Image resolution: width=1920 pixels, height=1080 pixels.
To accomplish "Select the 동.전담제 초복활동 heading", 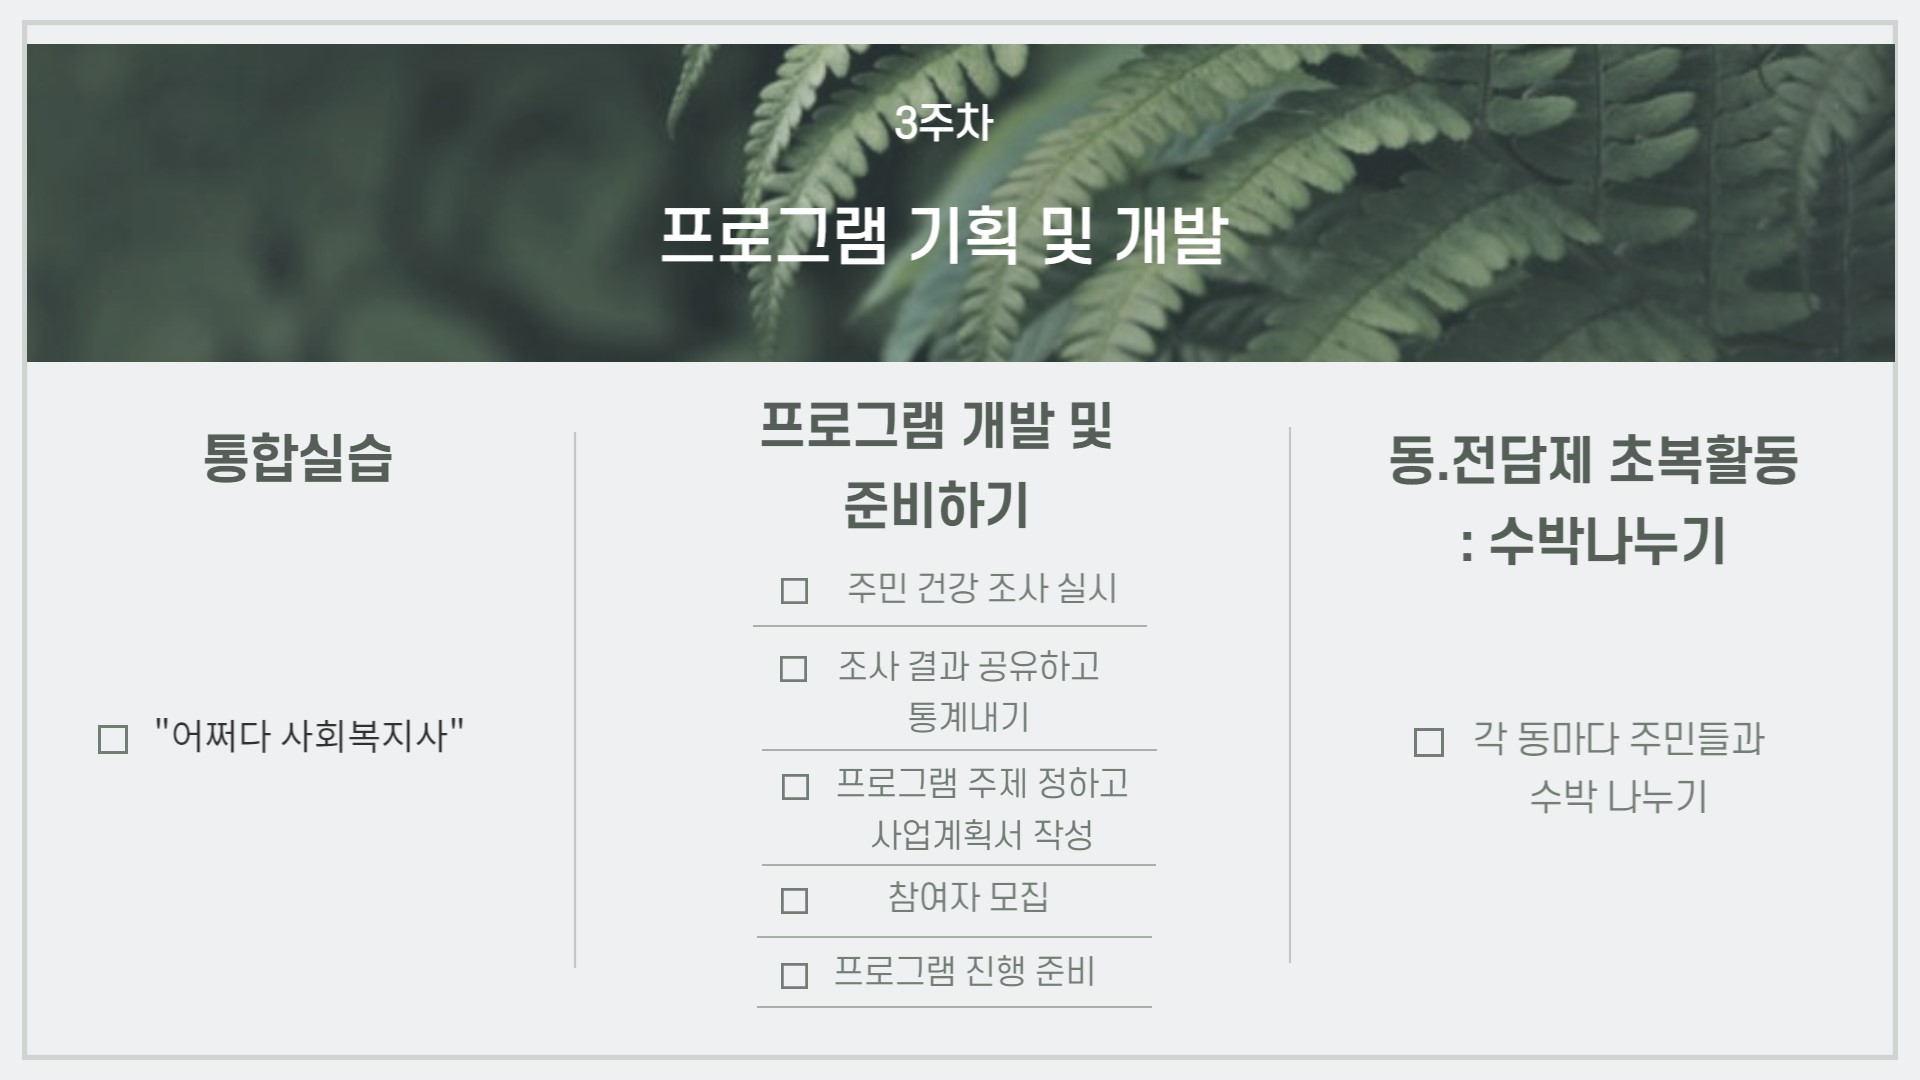I will [1593, 460].
